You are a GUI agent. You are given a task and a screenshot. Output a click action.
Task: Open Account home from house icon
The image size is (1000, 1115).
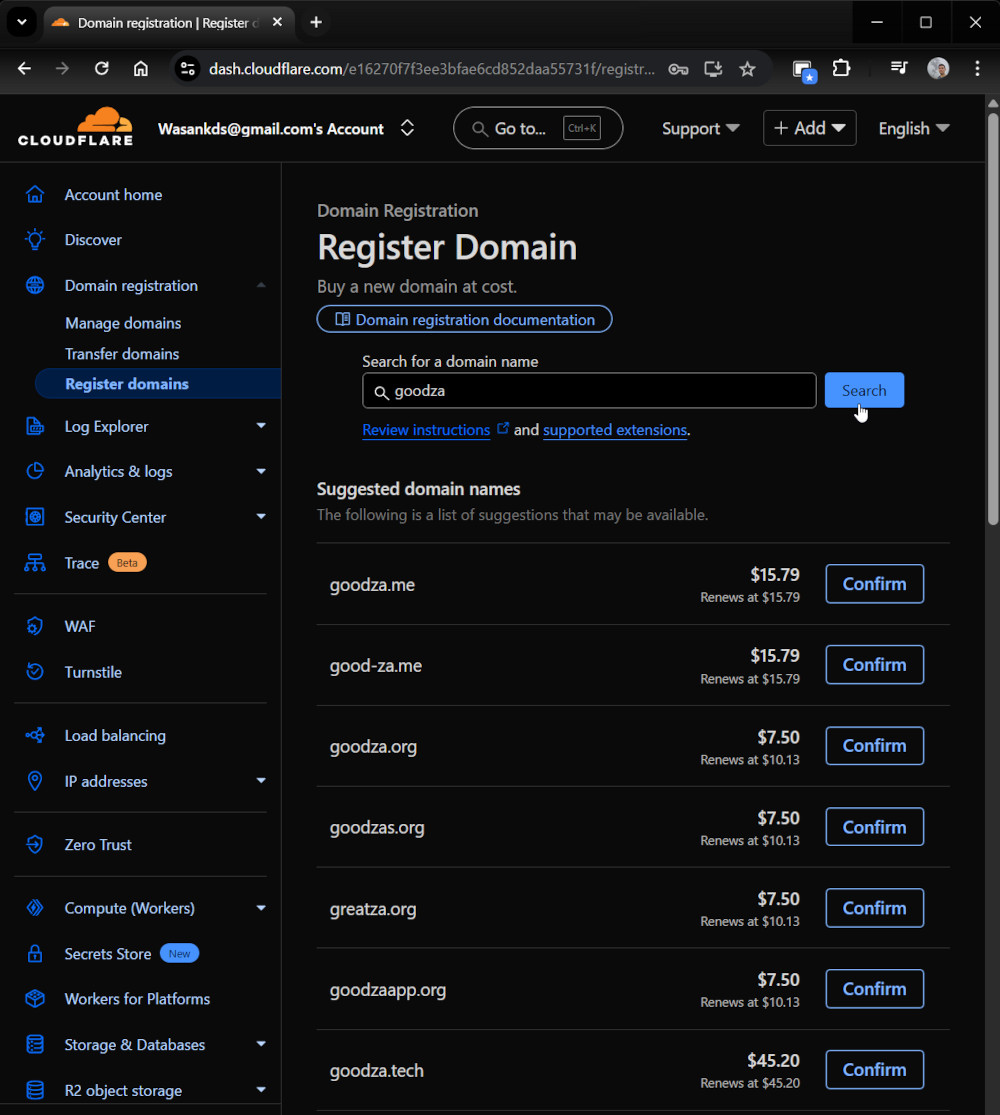click(x=35, y=195)
